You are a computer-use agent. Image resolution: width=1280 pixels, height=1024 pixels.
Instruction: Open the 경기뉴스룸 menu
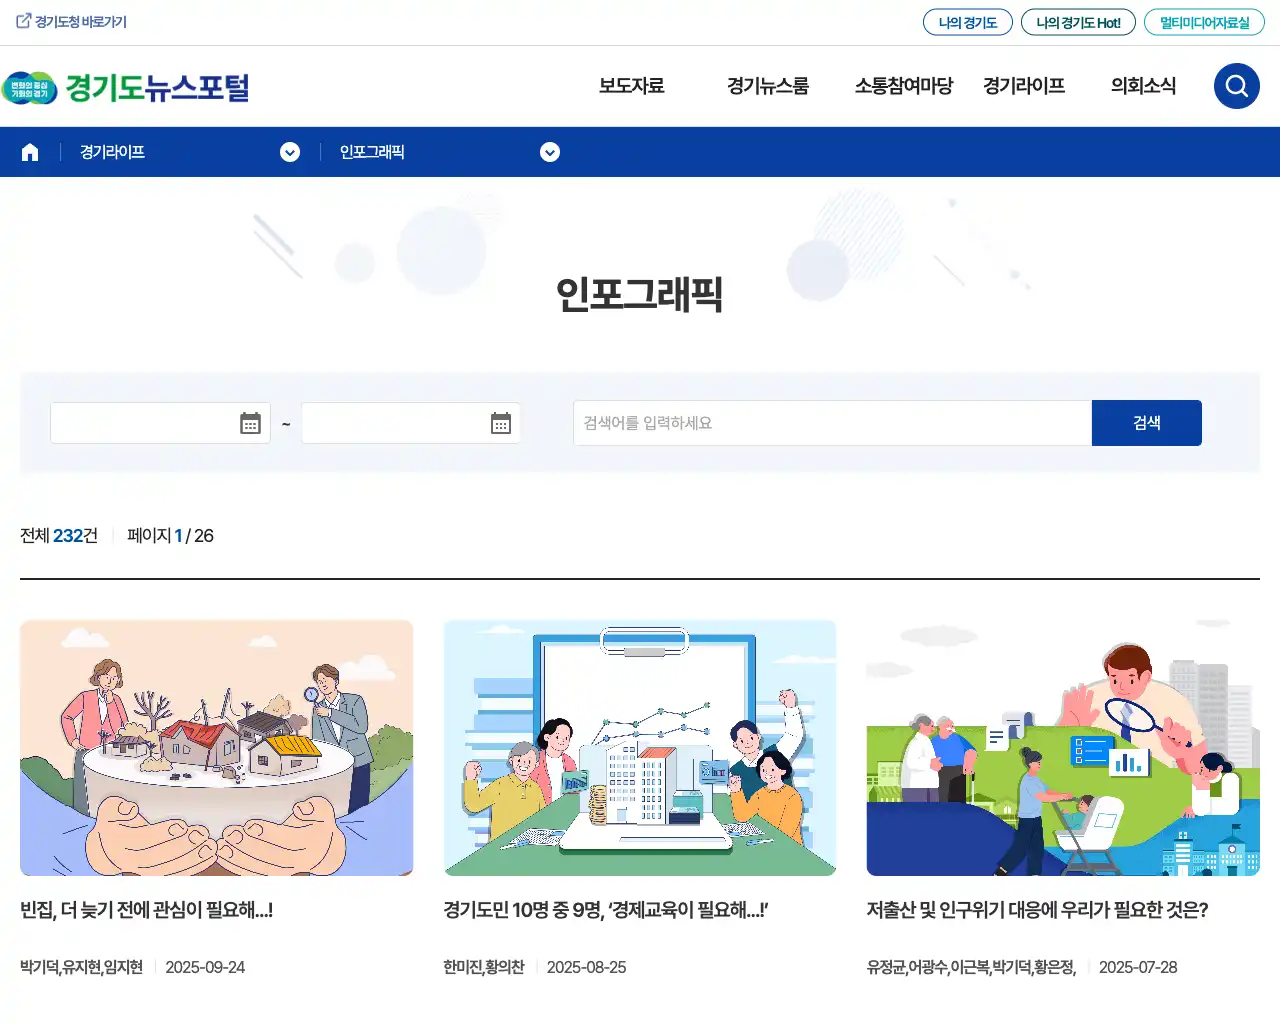pyautogui.click(x=768, y=86)
